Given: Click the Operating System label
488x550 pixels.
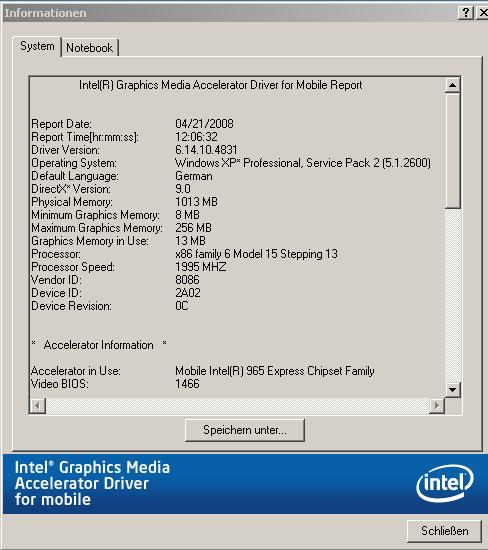Looking at the screenshot, I should coord(74,163).
